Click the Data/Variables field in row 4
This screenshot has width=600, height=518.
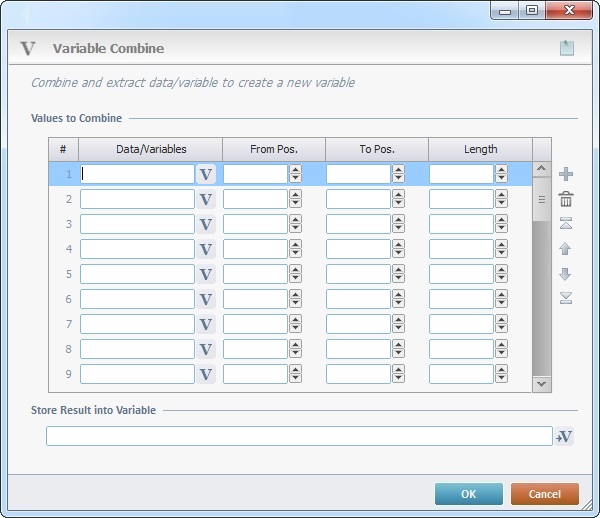pos(137,249)
